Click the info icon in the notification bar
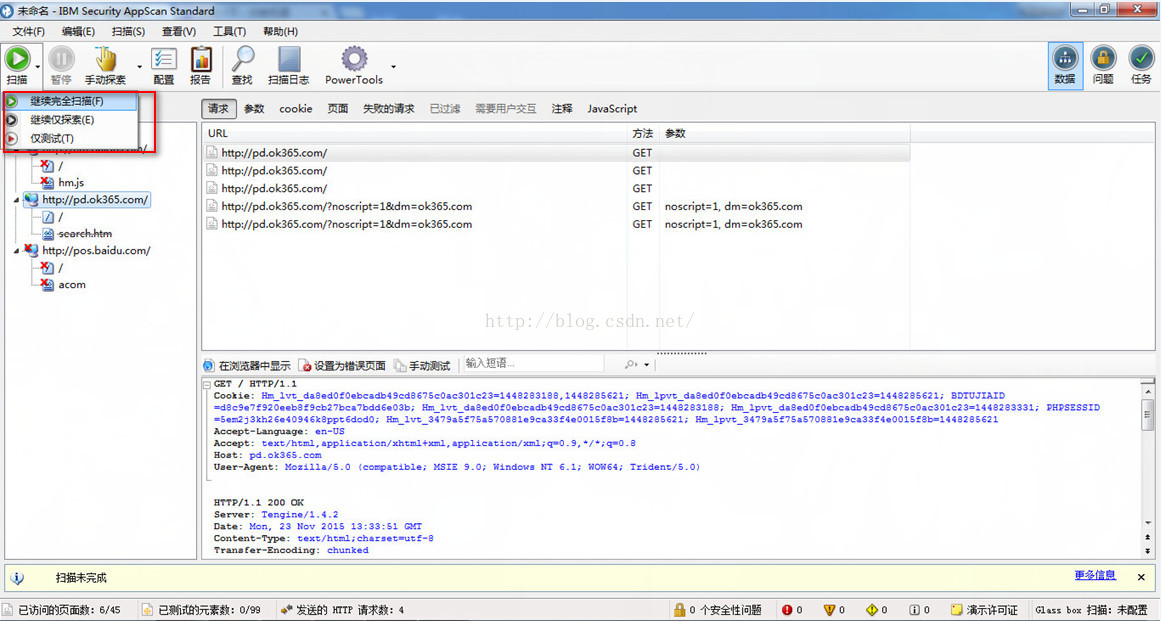The image size is (1161, 621). click(x=18, y=578)
